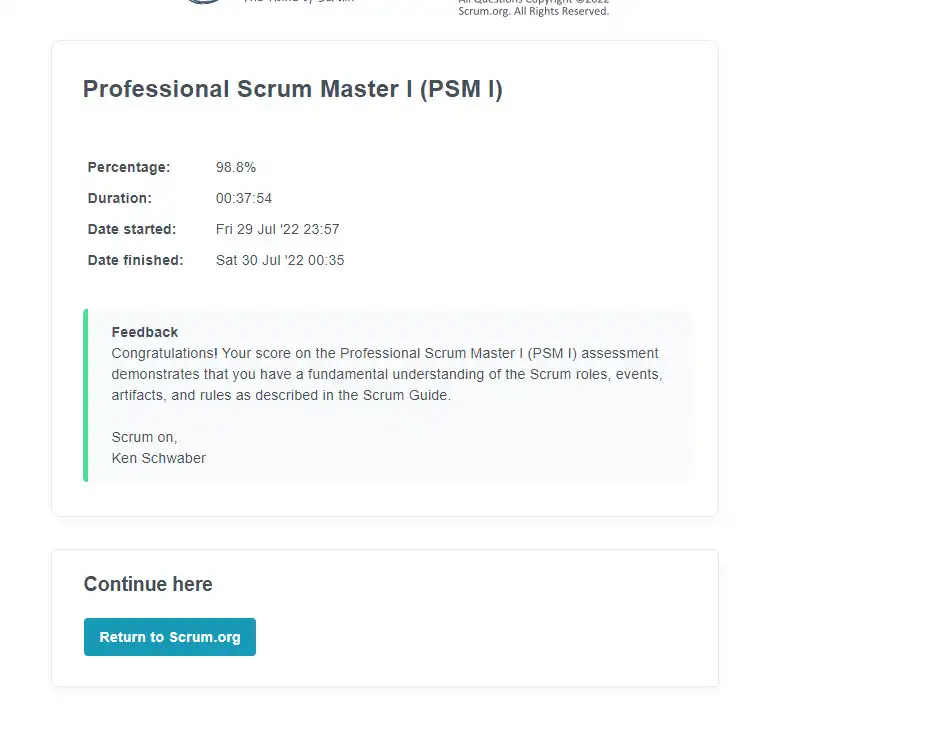Image resolution: width=932 pixels, height=735 pixels.
Task: Click the green feedback accent bar
Action: pos(86,395)
